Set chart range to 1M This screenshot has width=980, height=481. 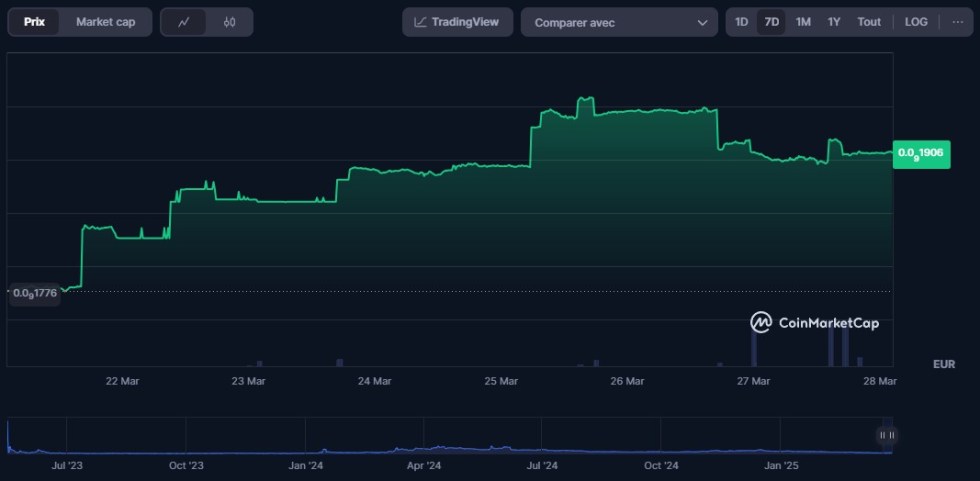(x=803, y=22)
